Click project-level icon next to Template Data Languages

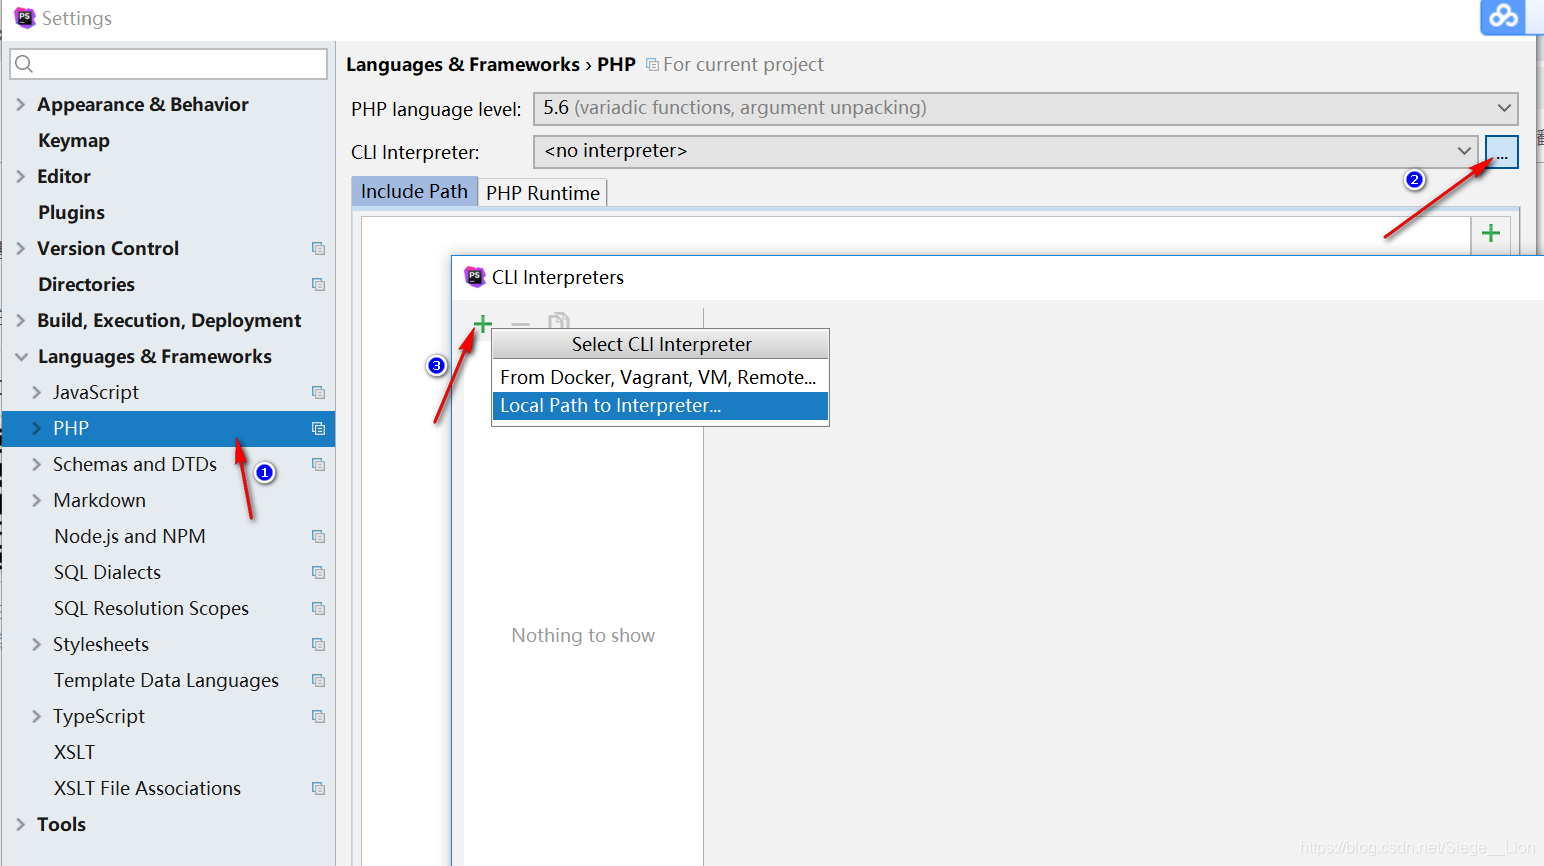(x=318, y=680)
